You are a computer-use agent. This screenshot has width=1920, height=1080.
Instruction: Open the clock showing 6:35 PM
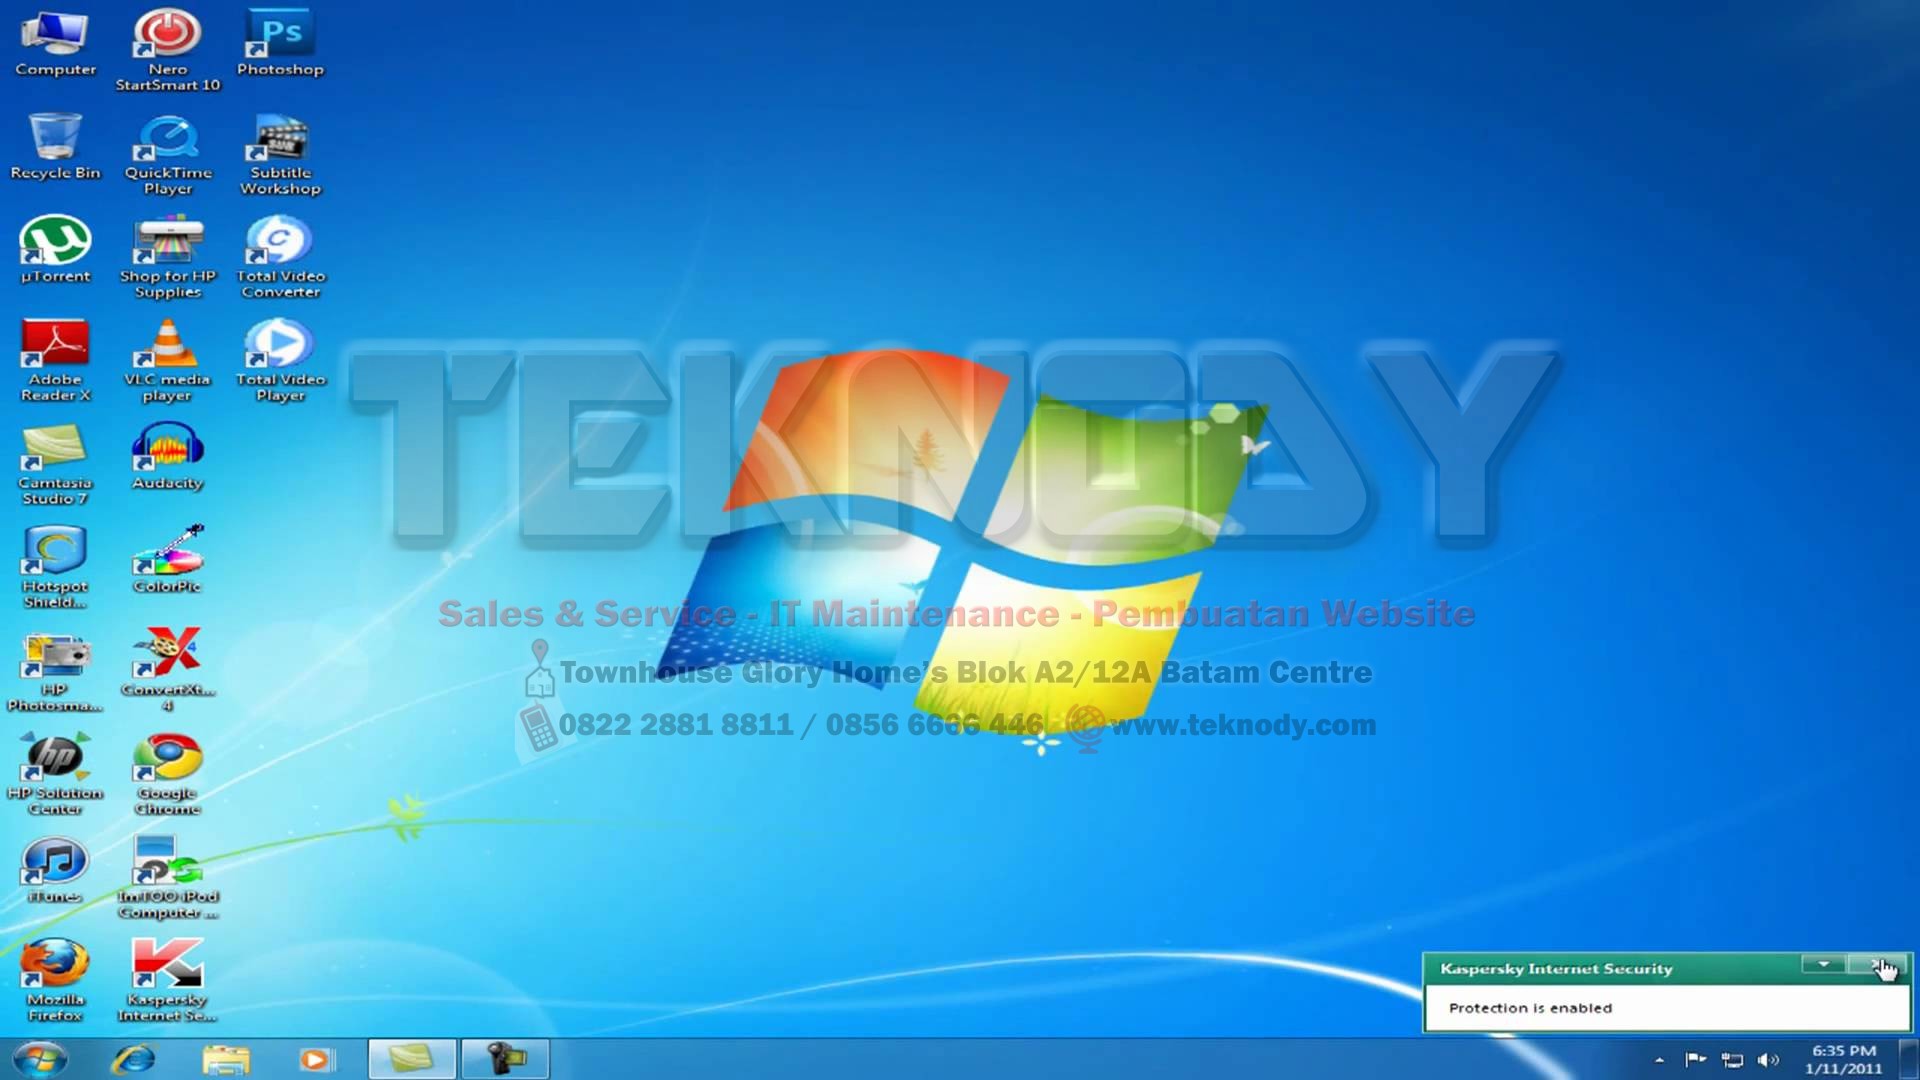tap(1844, 1059)
